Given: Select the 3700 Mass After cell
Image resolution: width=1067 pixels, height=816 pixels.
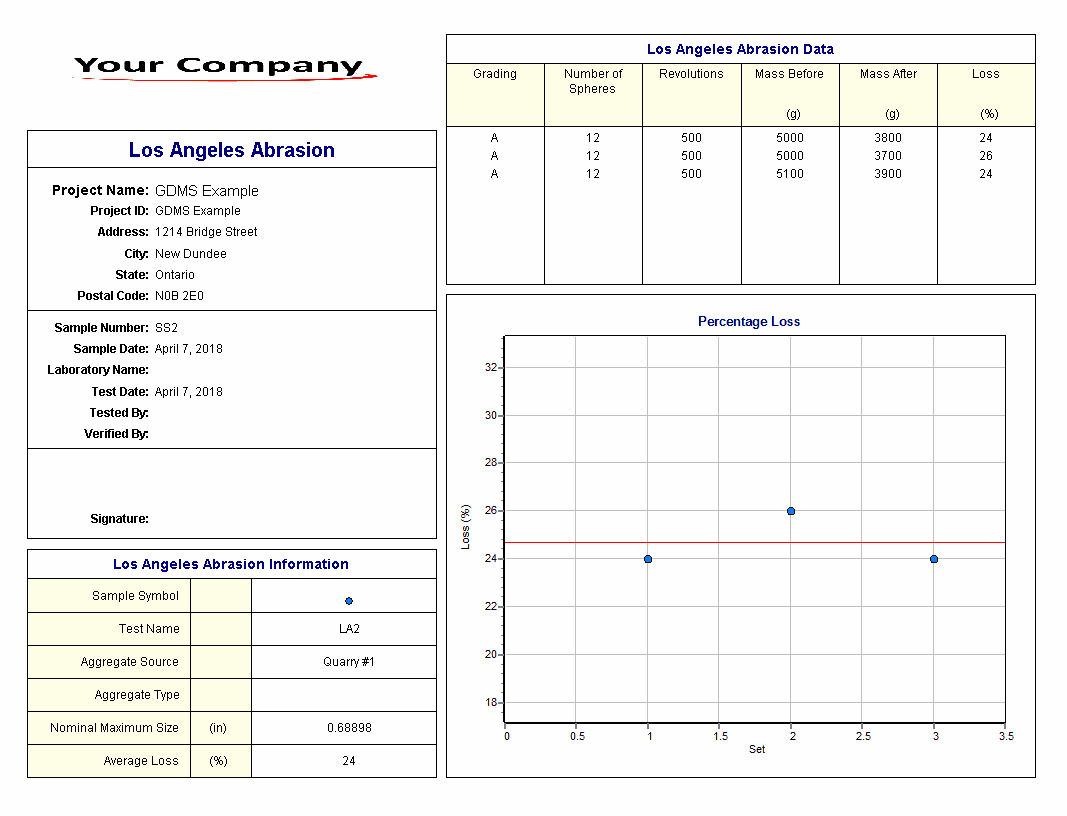Looking at the screenshot, I should tap(887, 156).
